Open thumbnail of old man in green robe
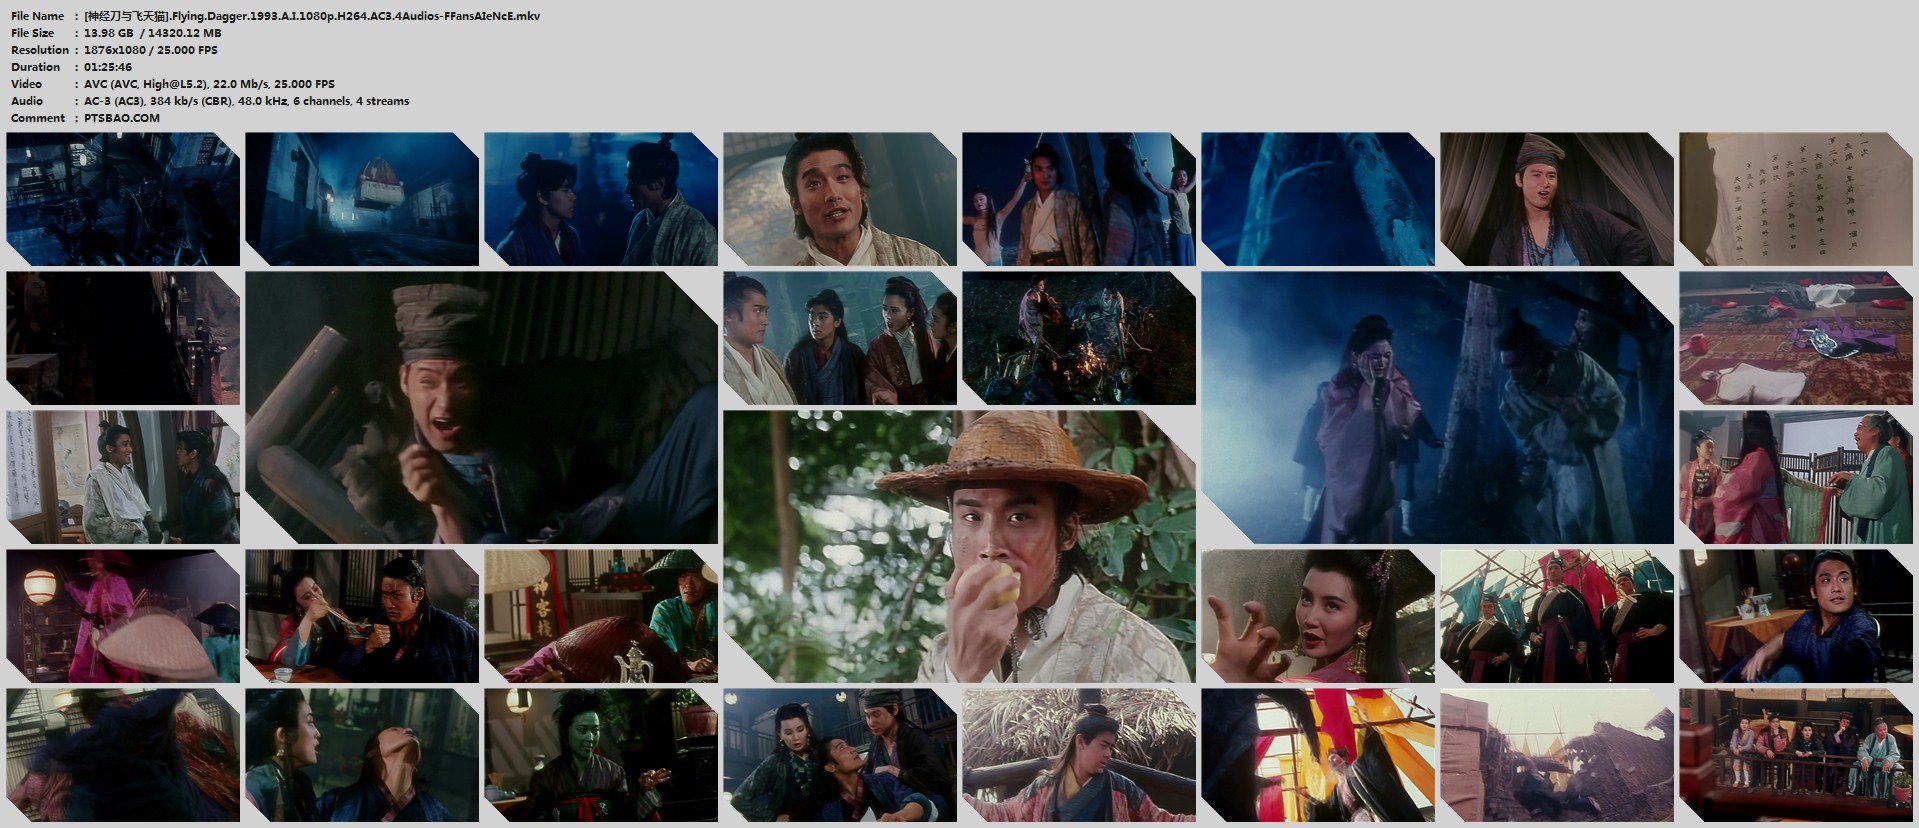 pyautogui.click(x=1795, y=477)
